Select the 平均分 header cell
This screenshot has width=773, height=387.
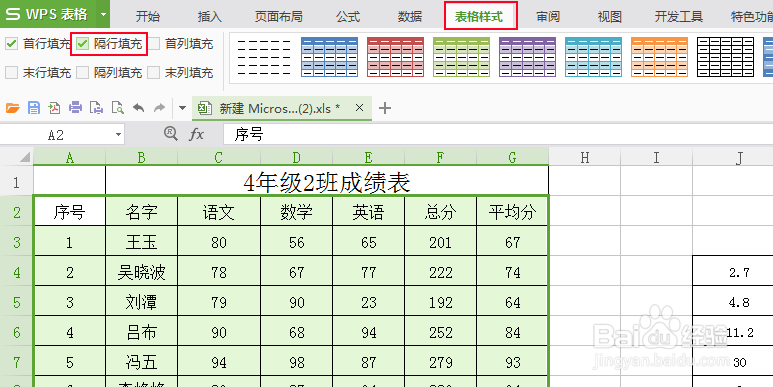pyautogui.click(x=512, y=212)
